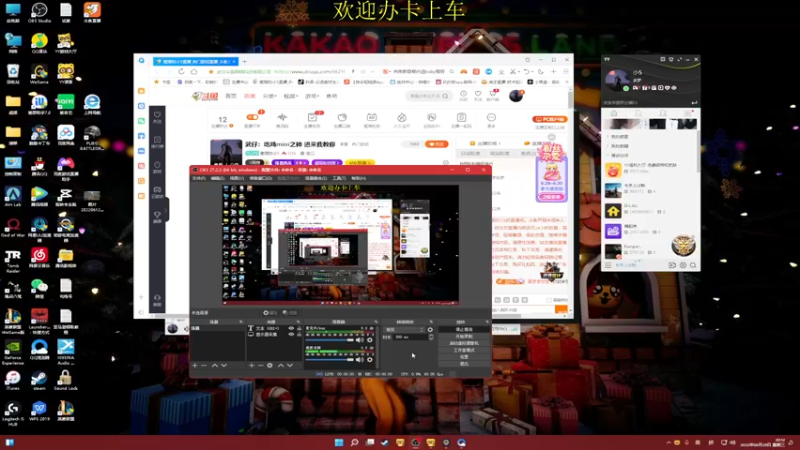The width and height of the screenshot is (800, 450).
Task: Remove the selected OBS source
Action: coord(261,365)
